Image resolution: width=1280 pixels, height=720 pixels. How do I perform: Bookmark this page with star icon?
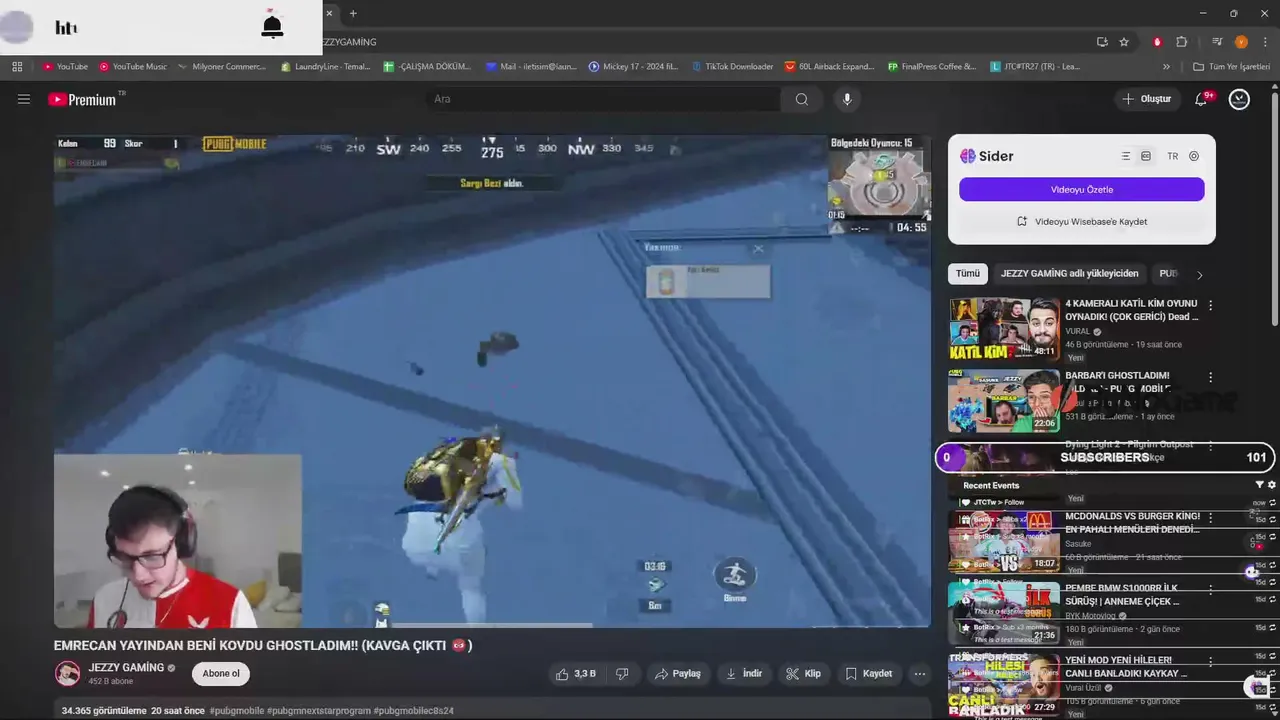(1124, 42)
